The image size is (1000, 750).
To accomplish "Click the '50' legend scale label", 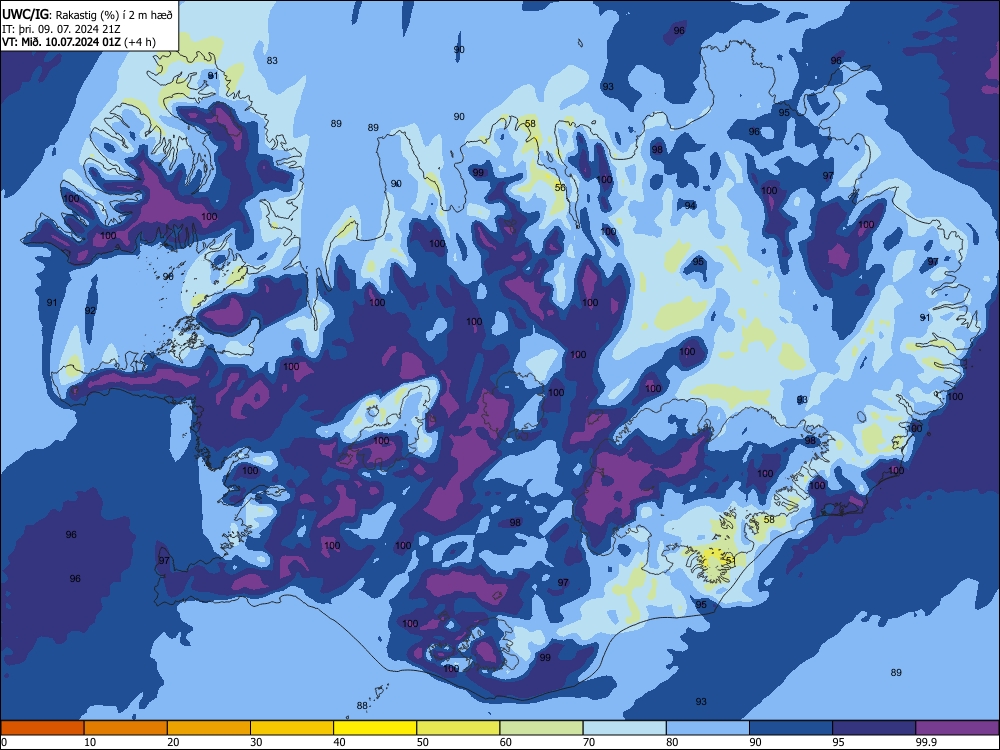I will [423, 742].
